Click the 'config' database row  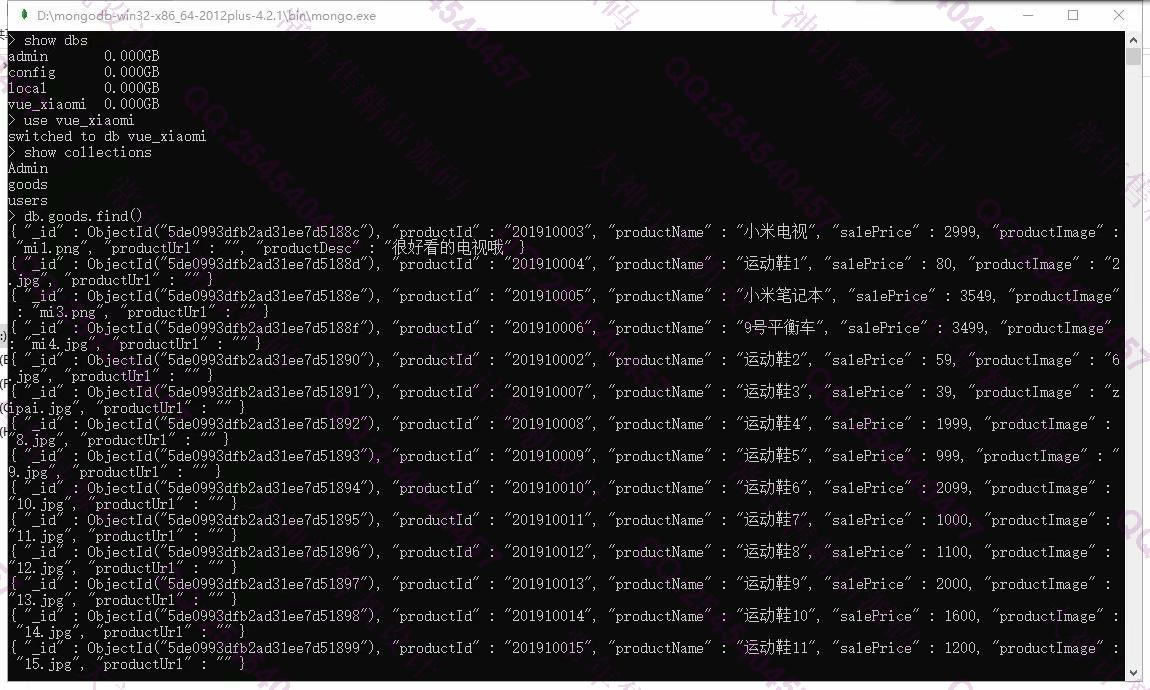pos(84,73)
